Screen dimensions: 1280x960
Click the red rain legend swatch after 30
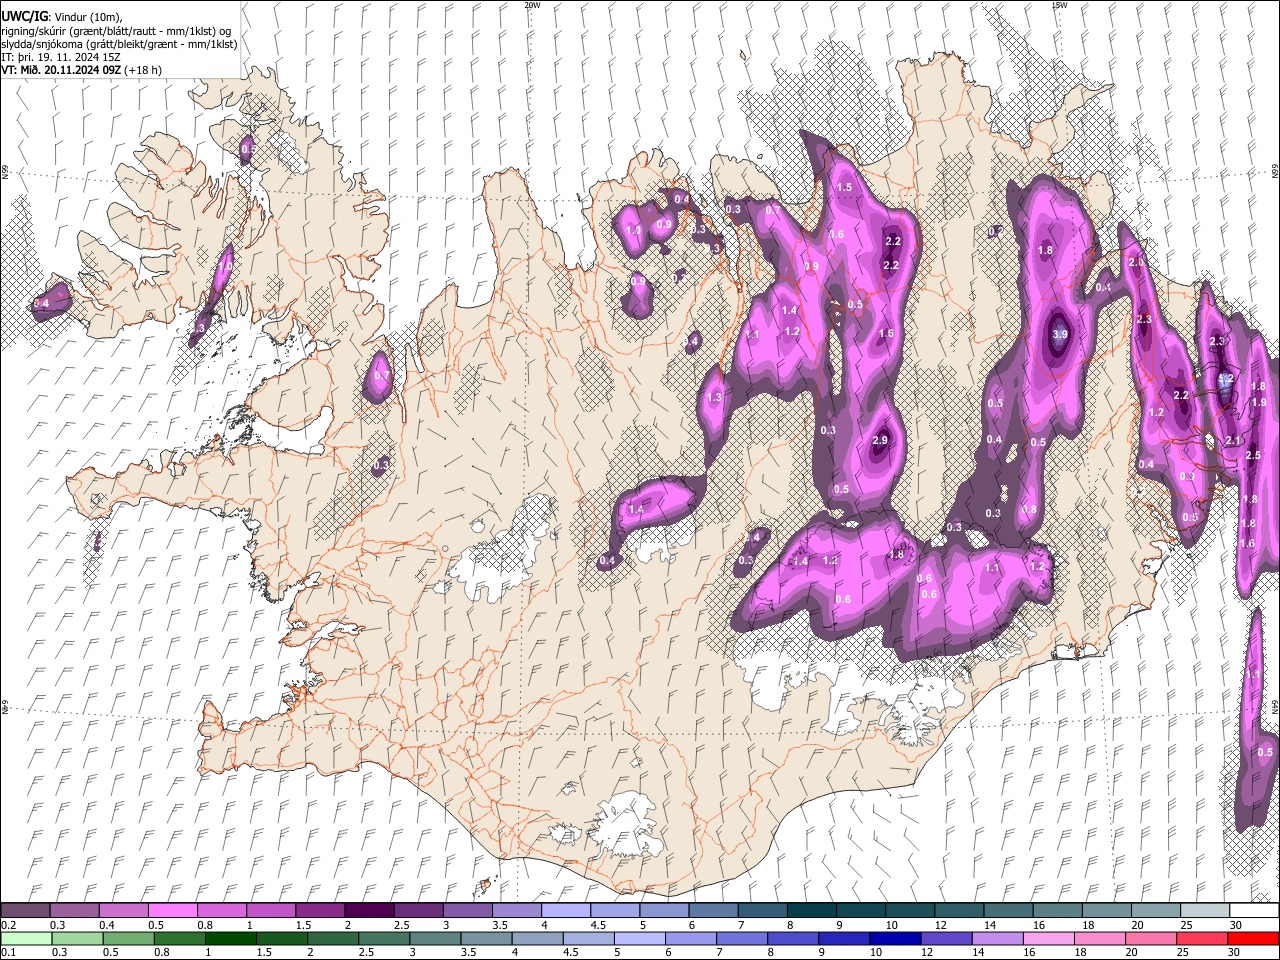tap(1253, 938)
